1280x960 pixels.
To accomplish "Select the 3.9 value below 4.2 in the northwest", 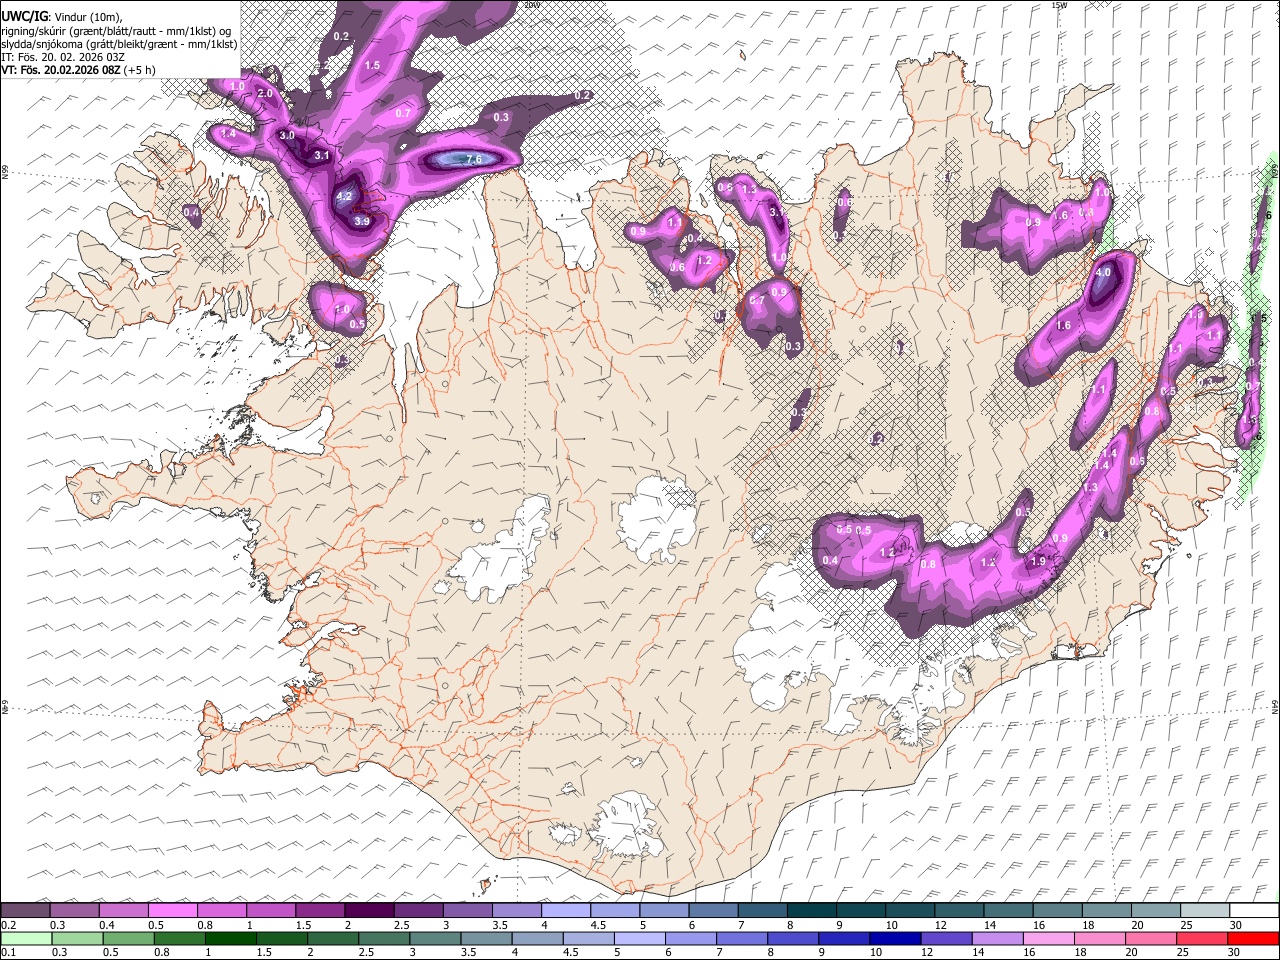I will (362, 221).
